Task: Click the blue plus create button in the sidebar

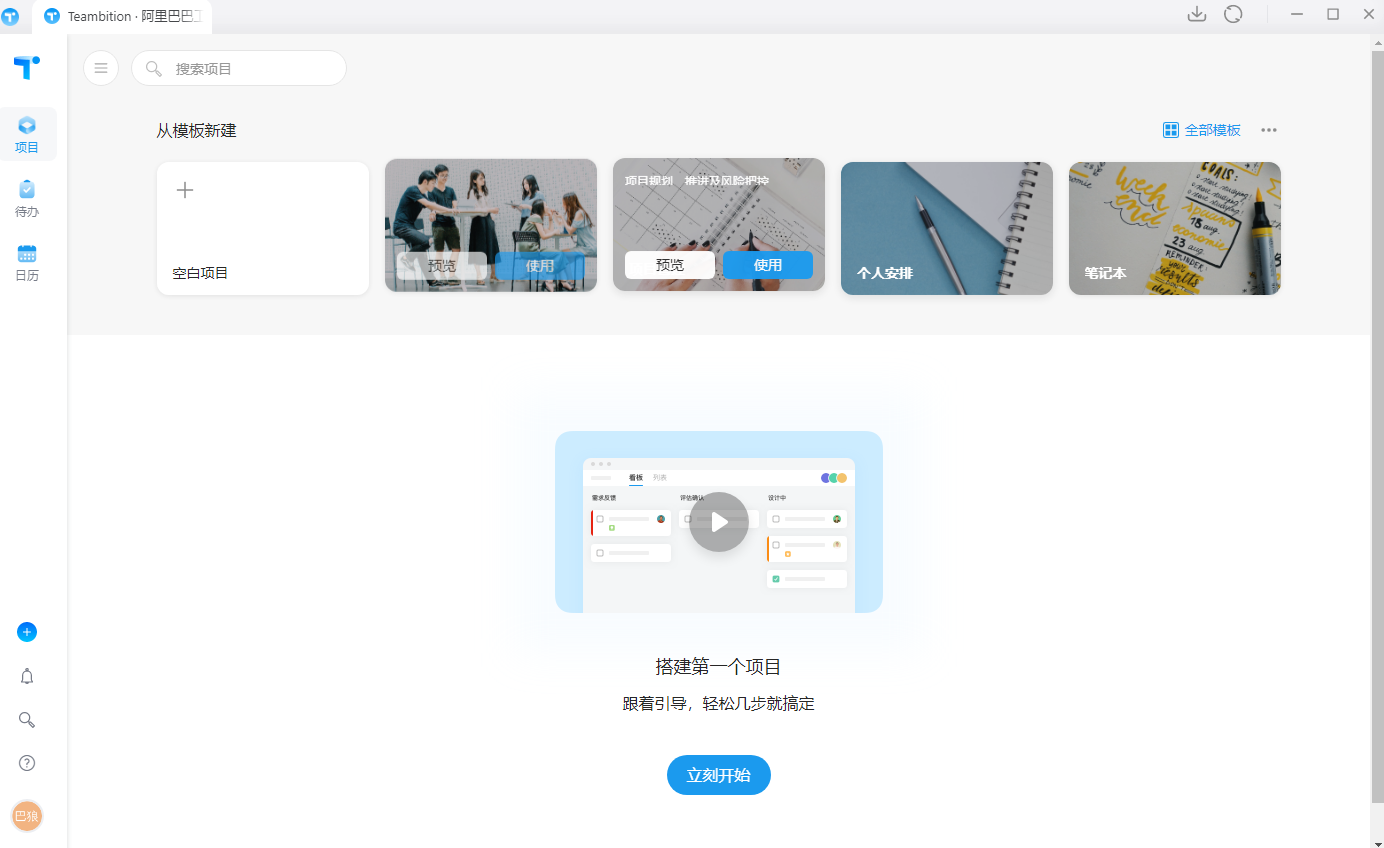Action: click(x=27, y=632)
